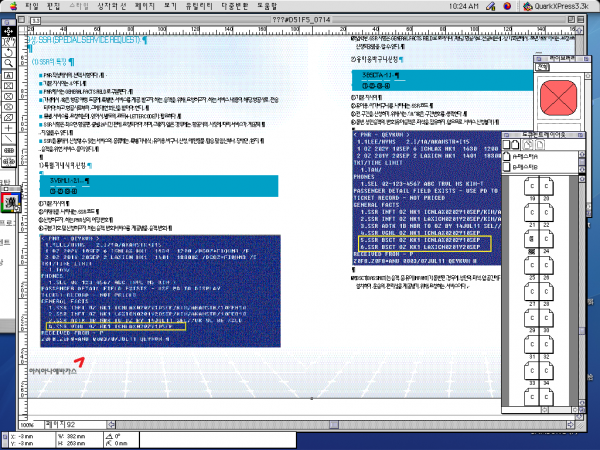
Task: Open the Apple menu
Action: (13, 6)
